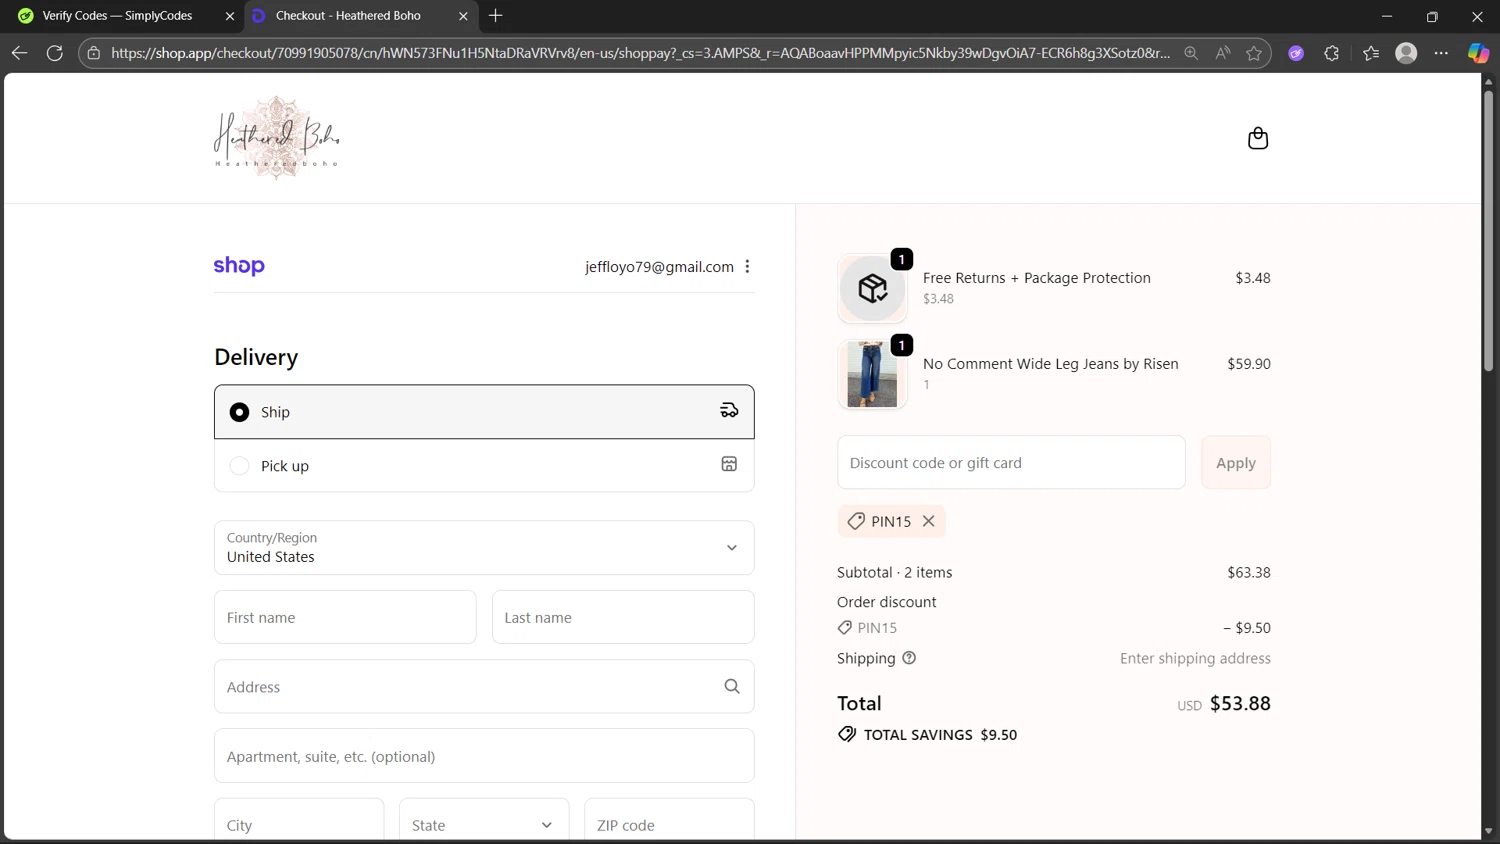Viewport: 1500px width, 844px height.
Task: Open Read Aloud in address bar
Action: pos(1223,53)
